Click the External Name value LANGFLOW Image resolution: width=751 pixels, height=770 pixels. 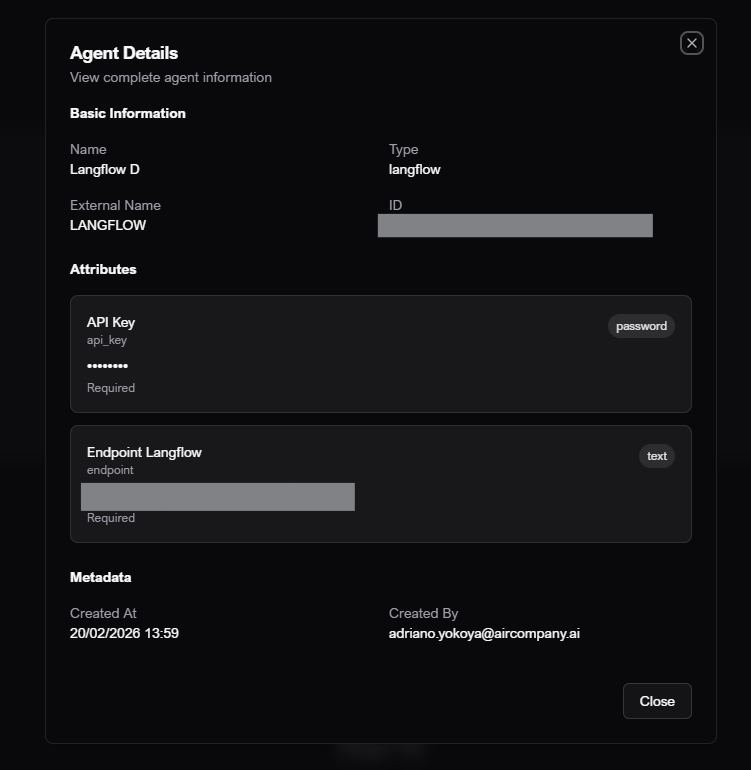(x=108, y=225)
